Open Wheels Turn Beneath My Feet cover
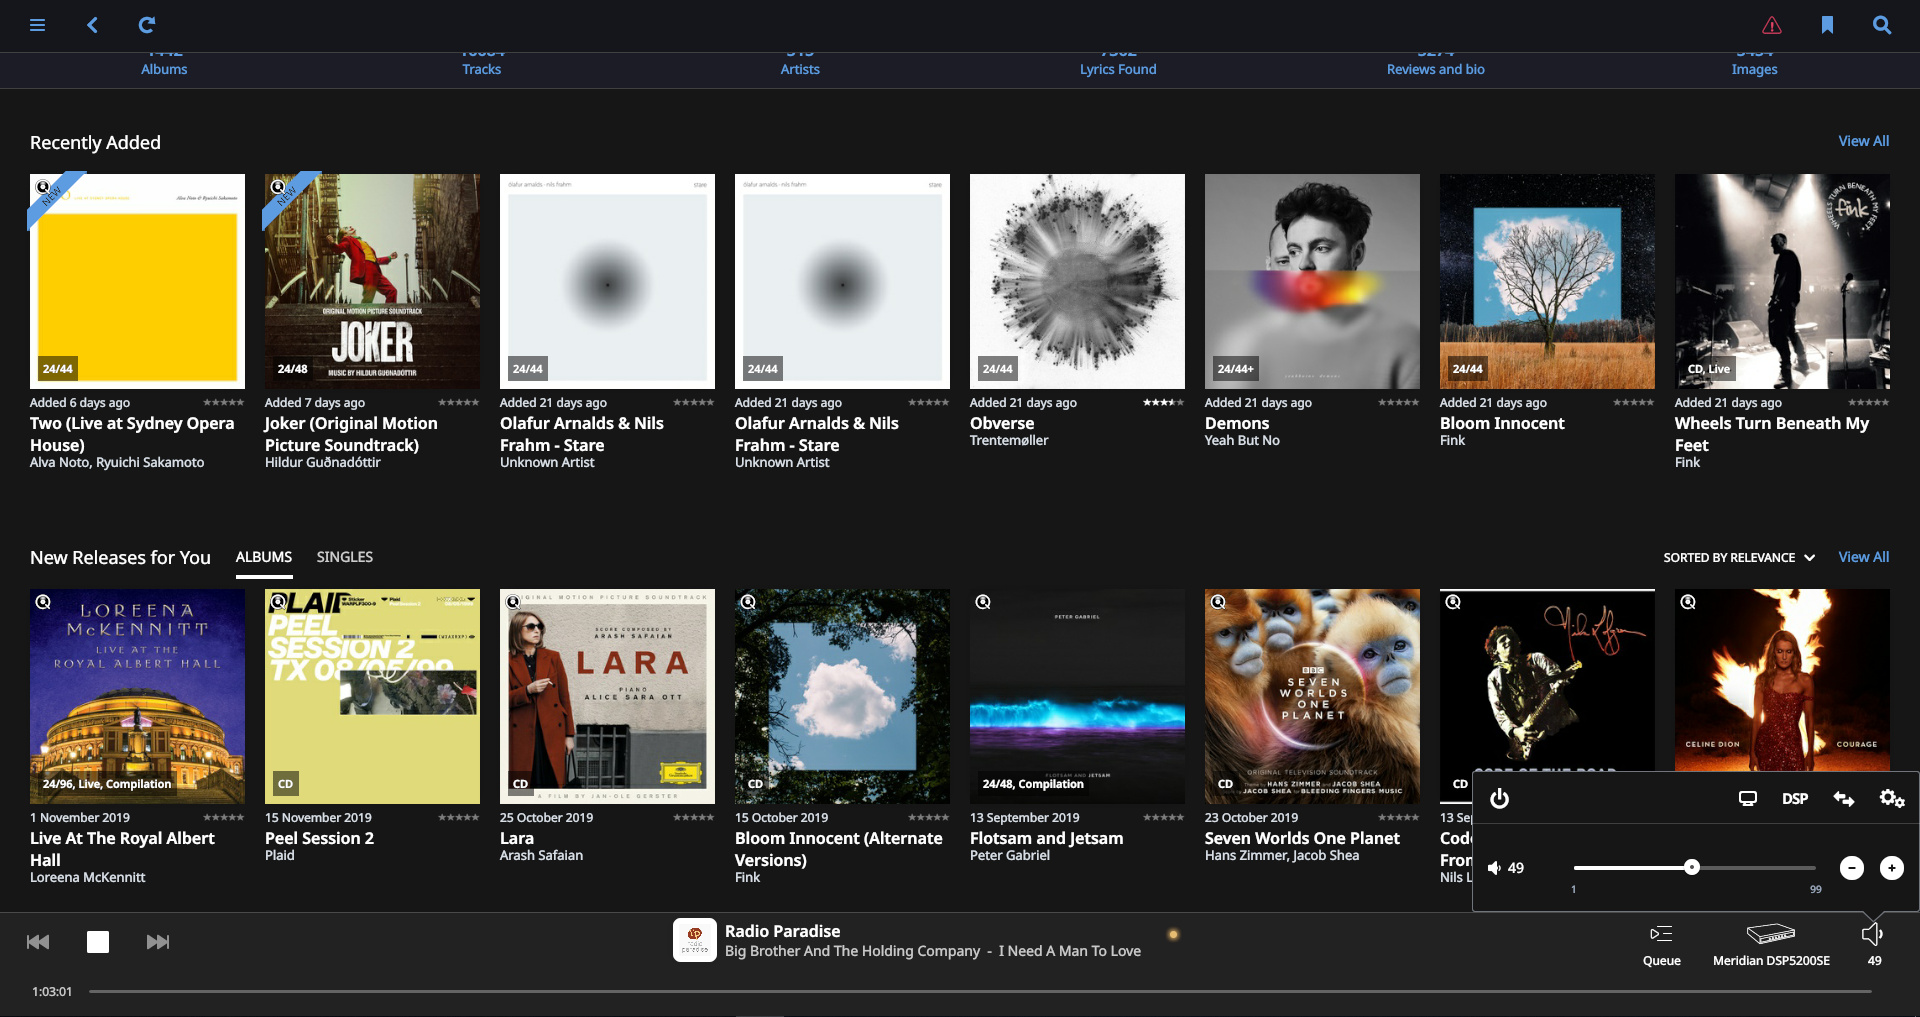 tap(1782, 281)
